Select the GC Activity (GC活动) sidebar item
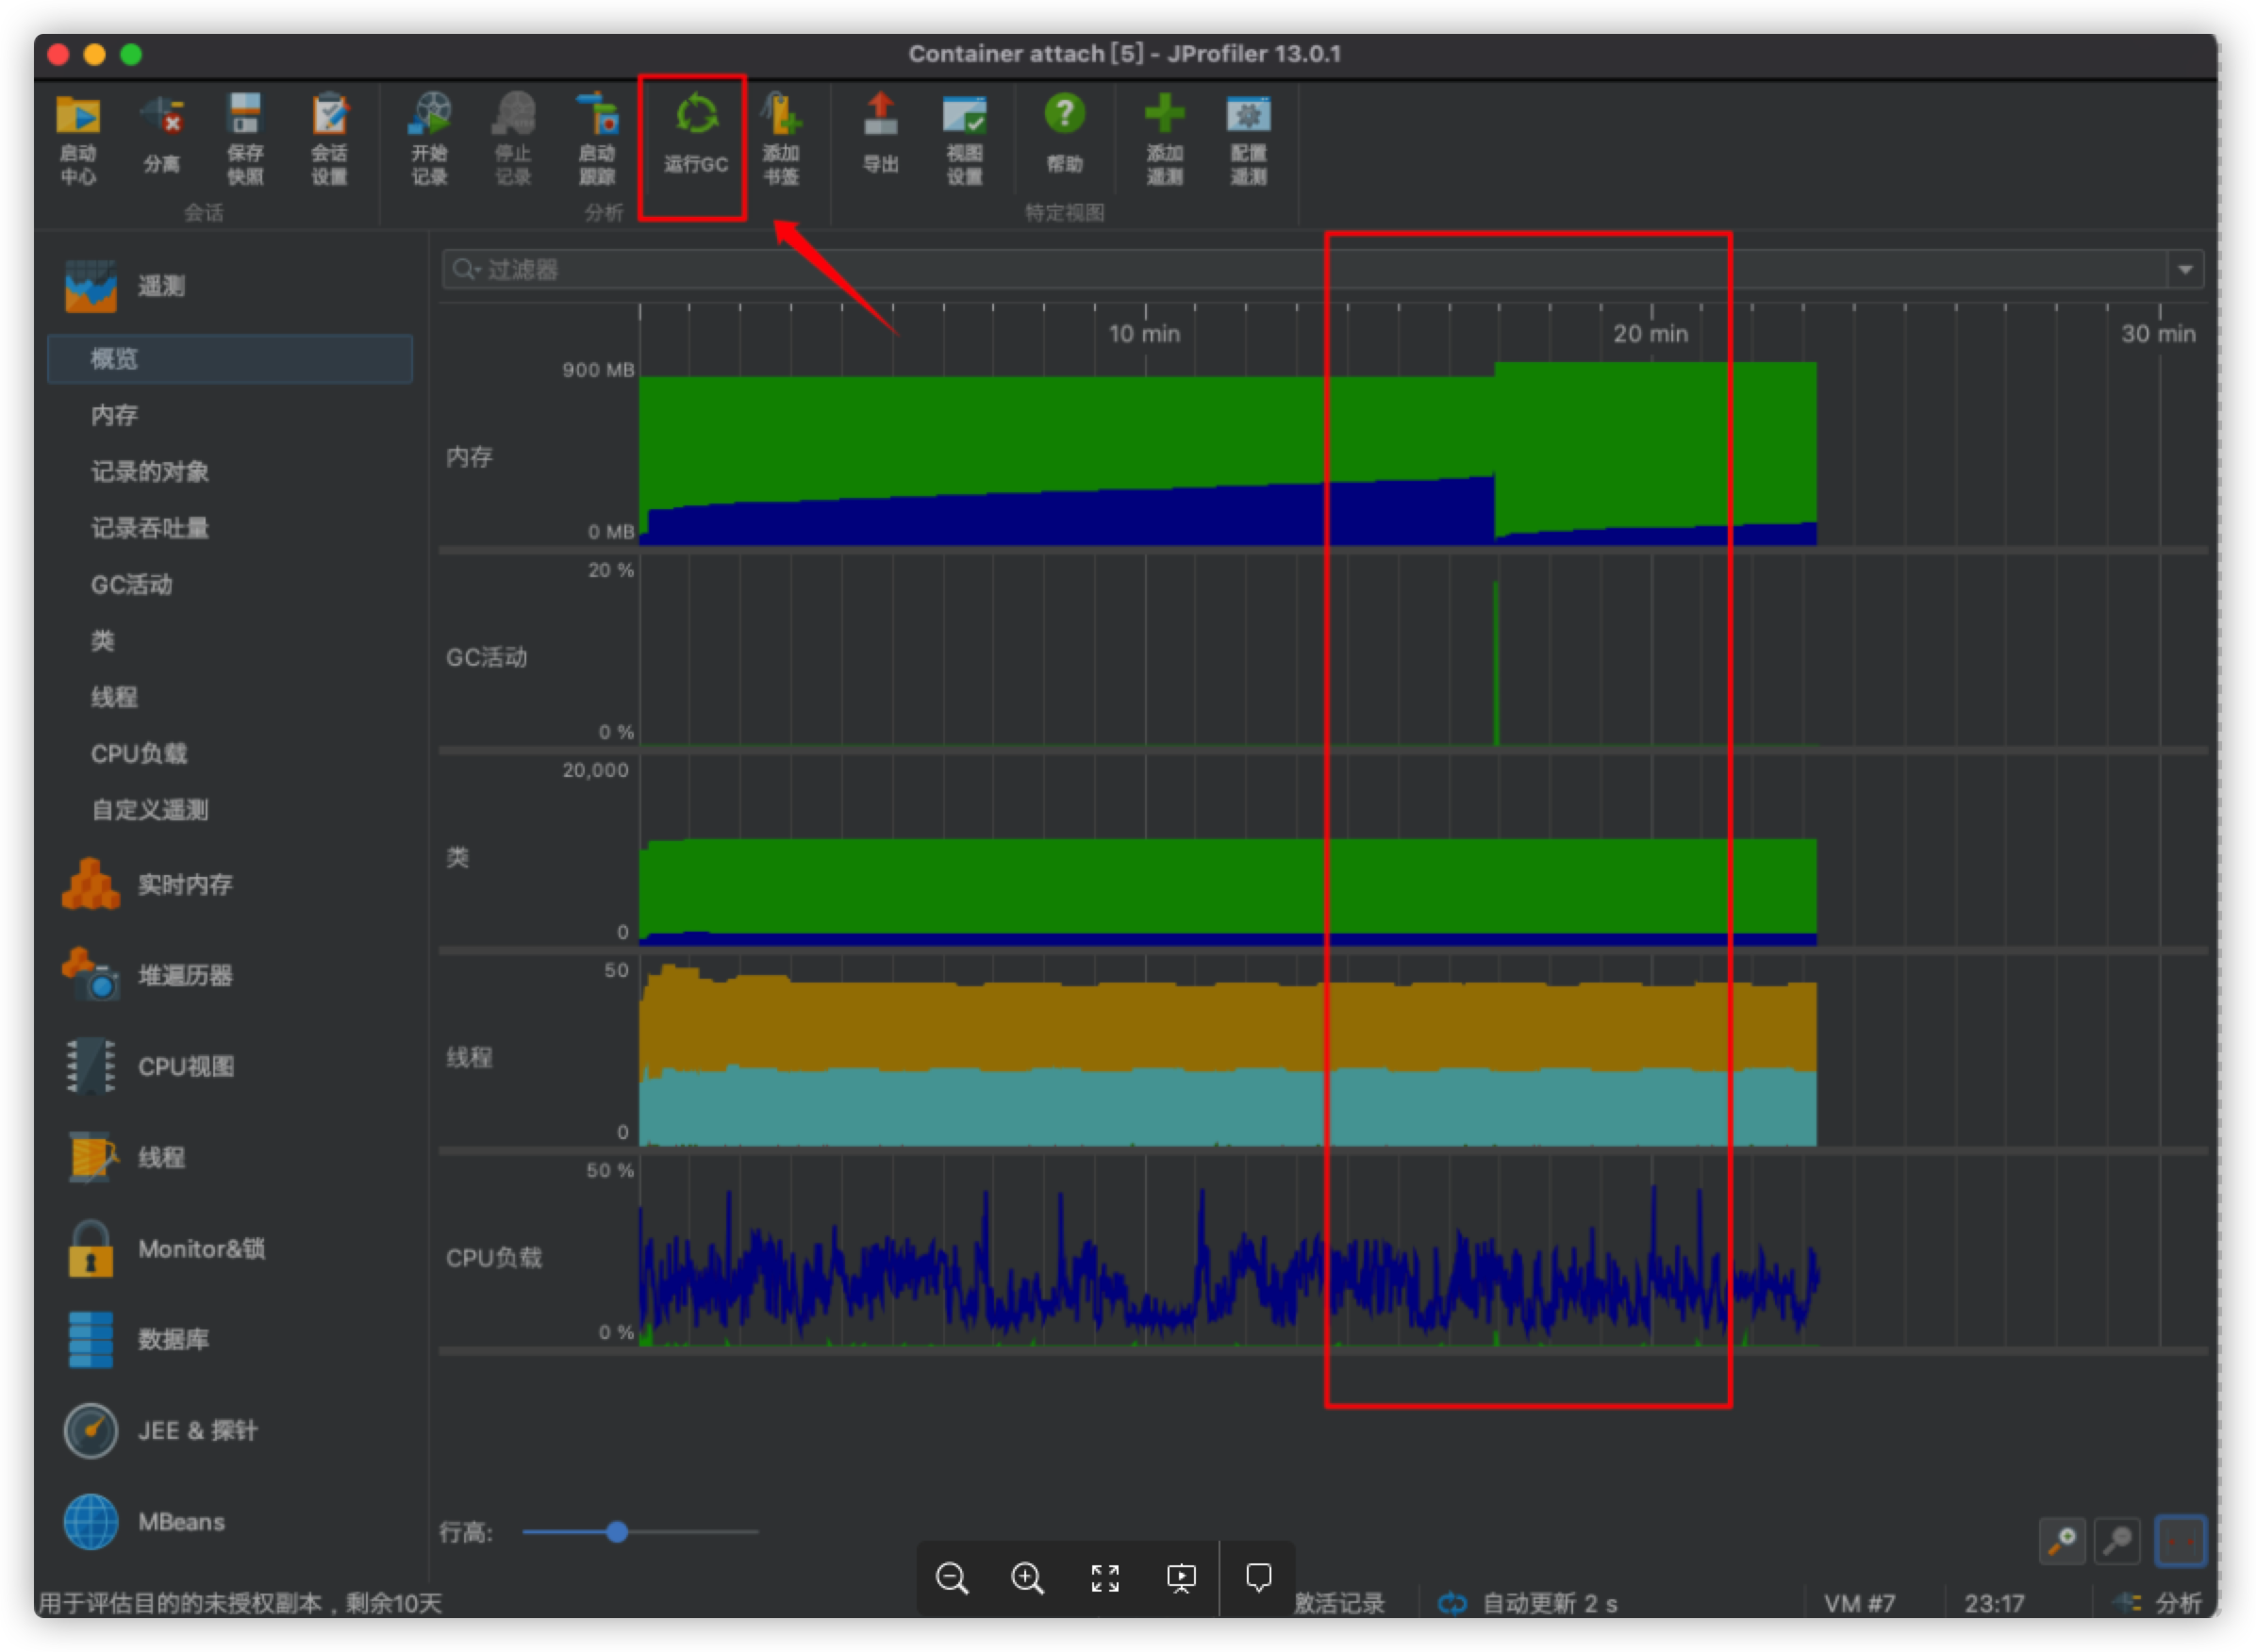 132,585
